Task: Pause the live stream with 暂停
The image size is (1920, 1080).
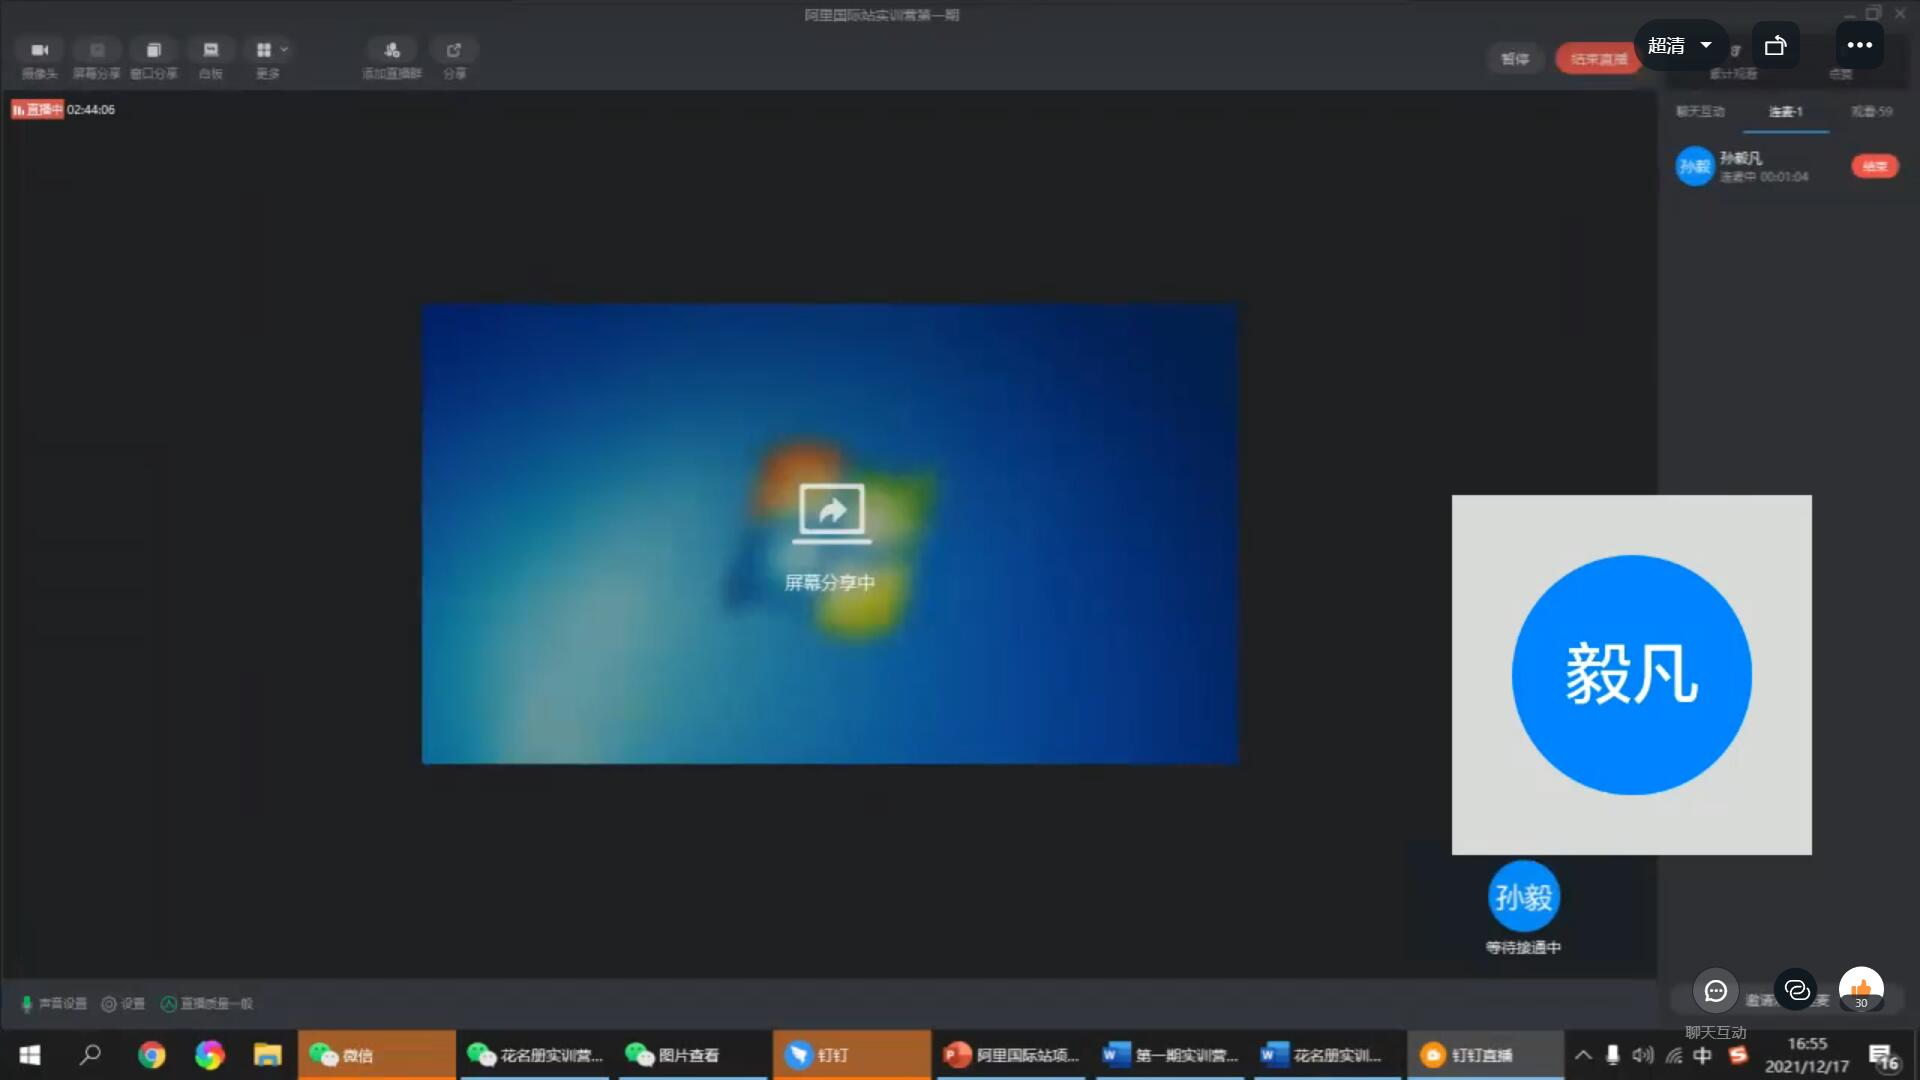Action: point(1515,59)
